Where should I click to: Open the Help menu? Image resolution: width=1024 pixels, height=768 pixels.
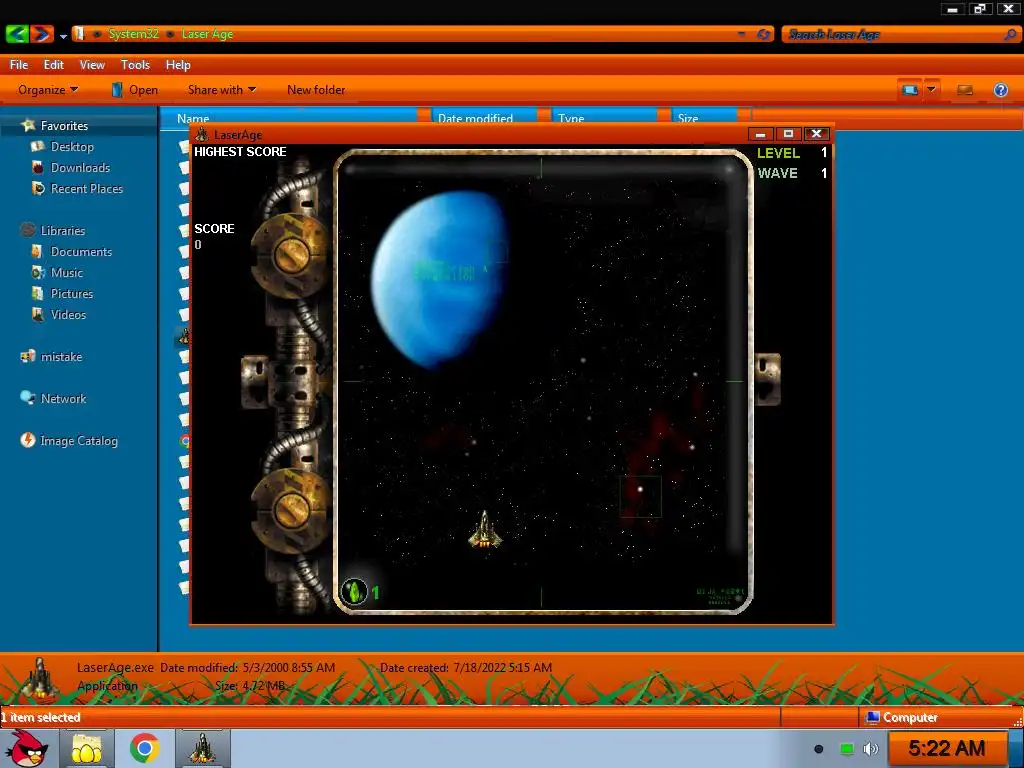click(178, 65)
